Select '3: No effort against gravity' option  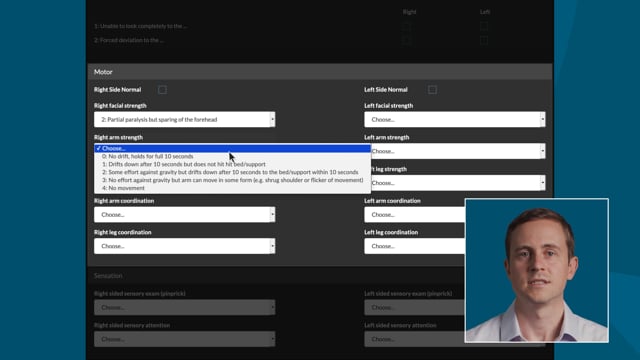233,180
